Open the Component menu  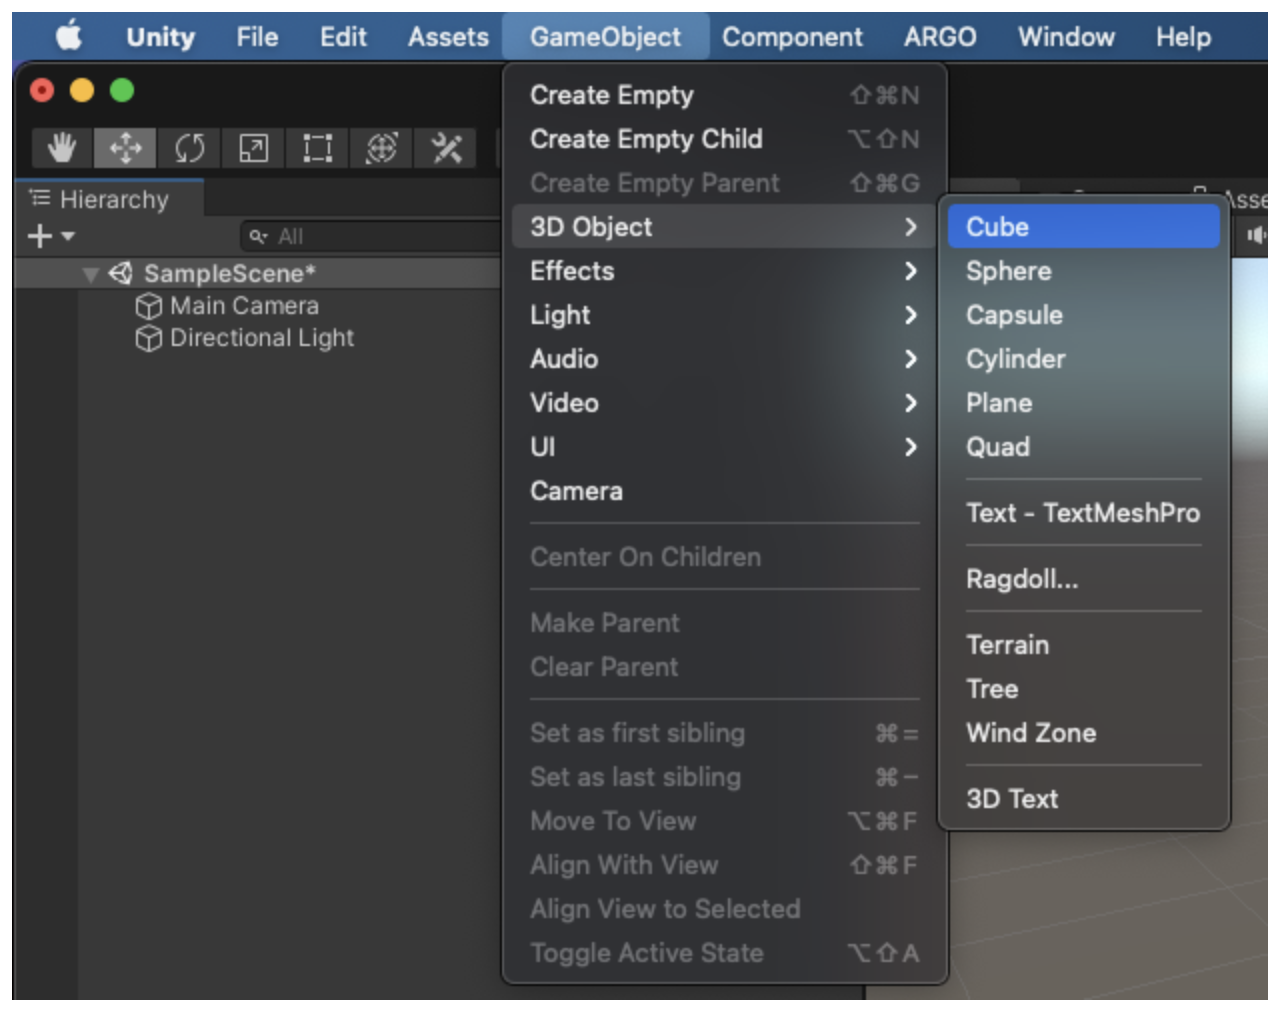point(792,37)
